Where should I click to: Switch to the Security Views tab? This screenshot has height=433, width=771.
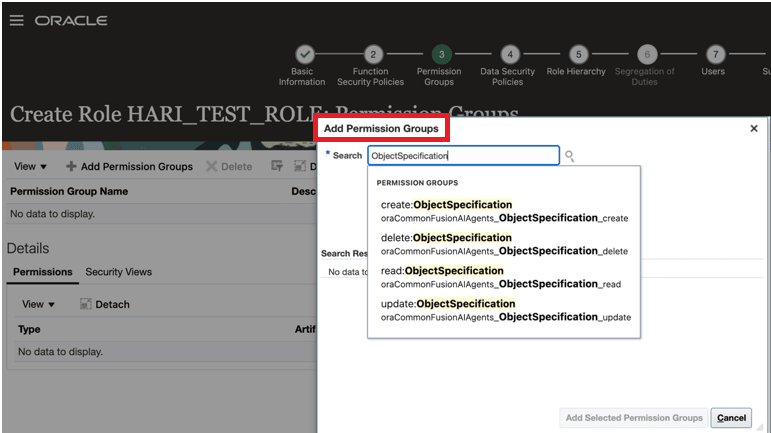pyautogui.click(x=119, y=272)
